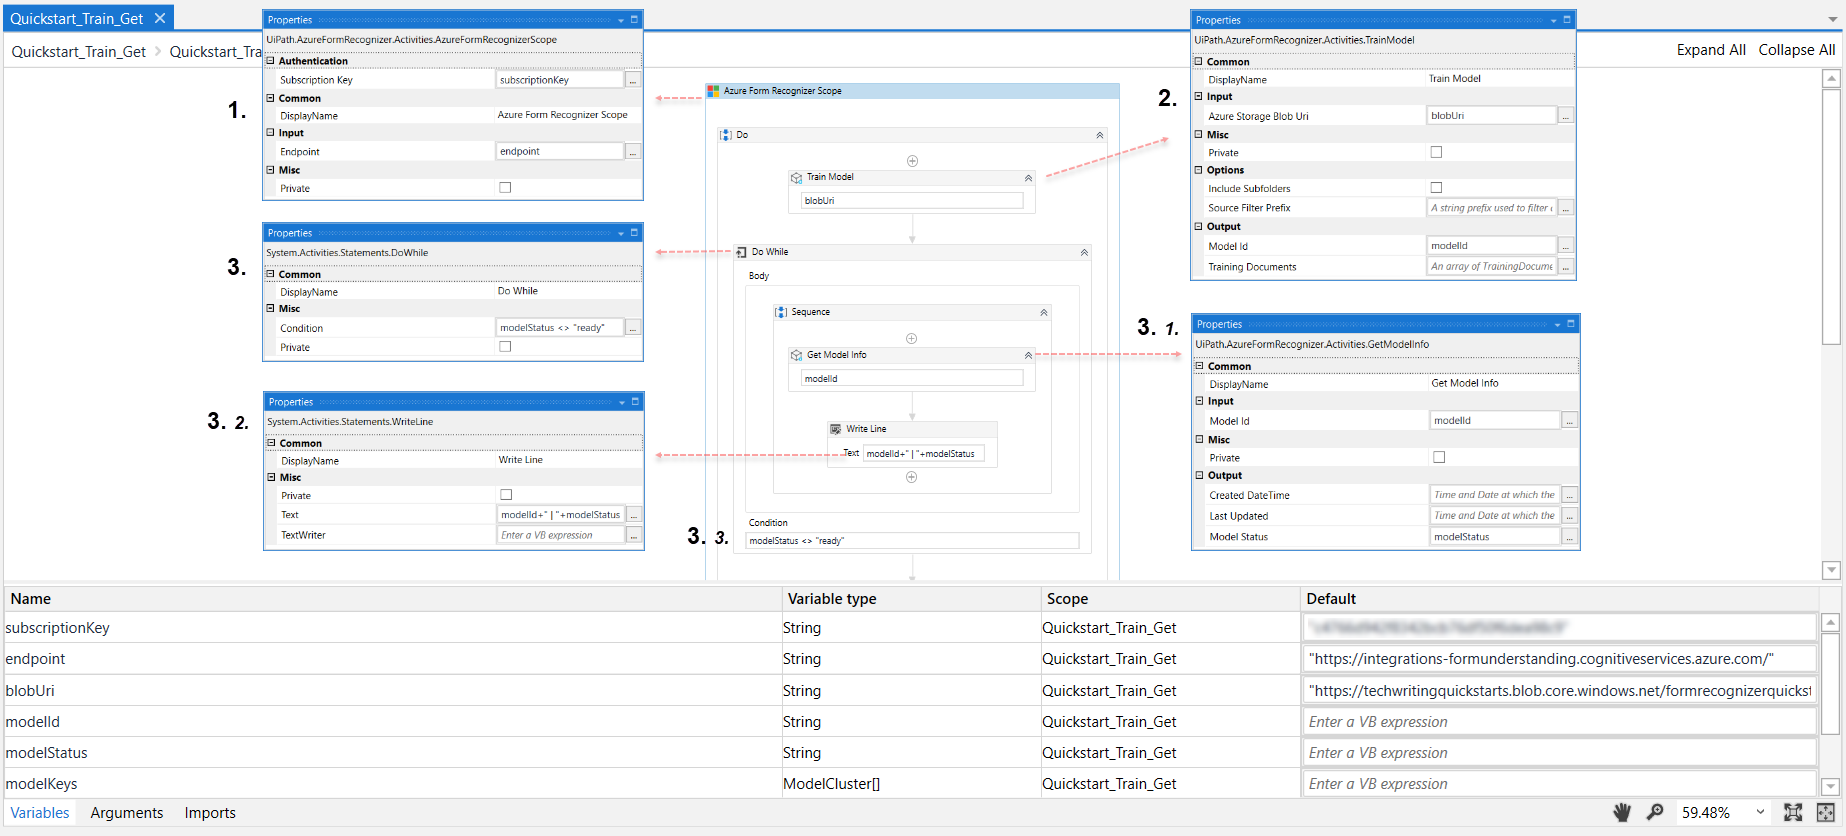Collapse Output group in GetModelInfo properties

[x=1200, y=475]
